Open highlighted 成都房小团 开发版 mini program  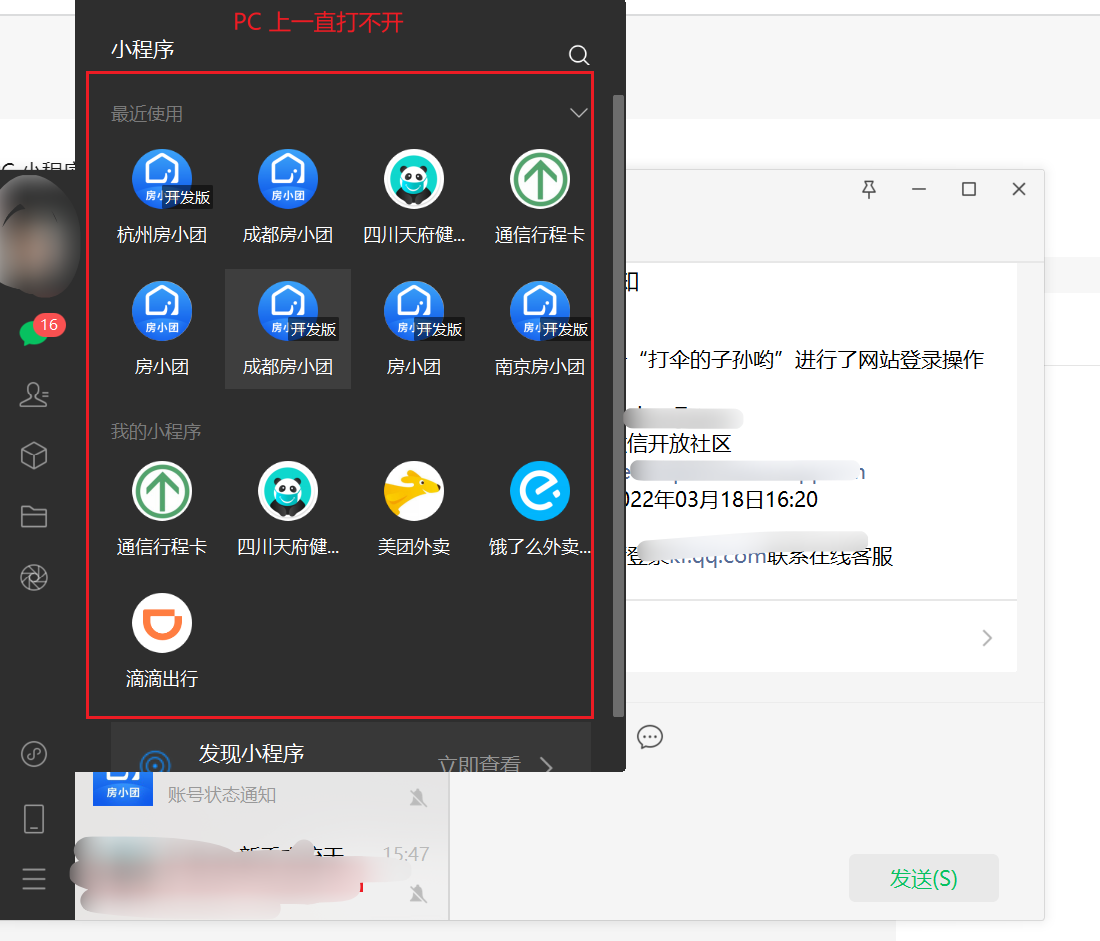coord(288,328)
